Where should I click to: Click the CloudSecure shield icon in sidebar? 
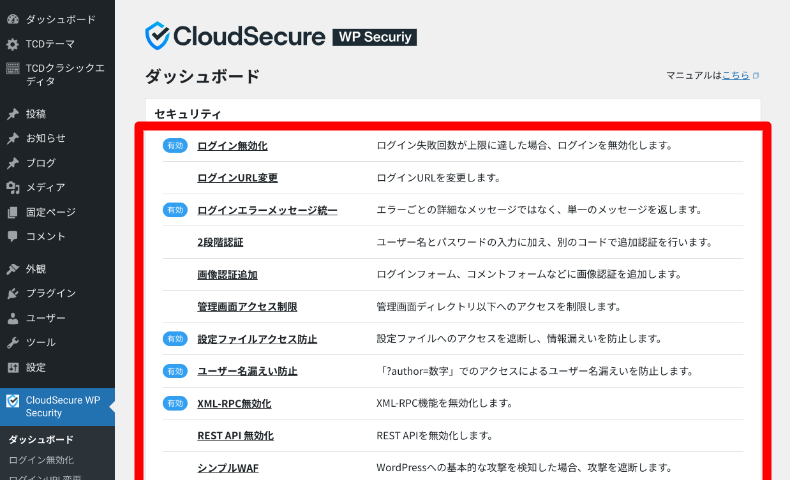(13, 401)
